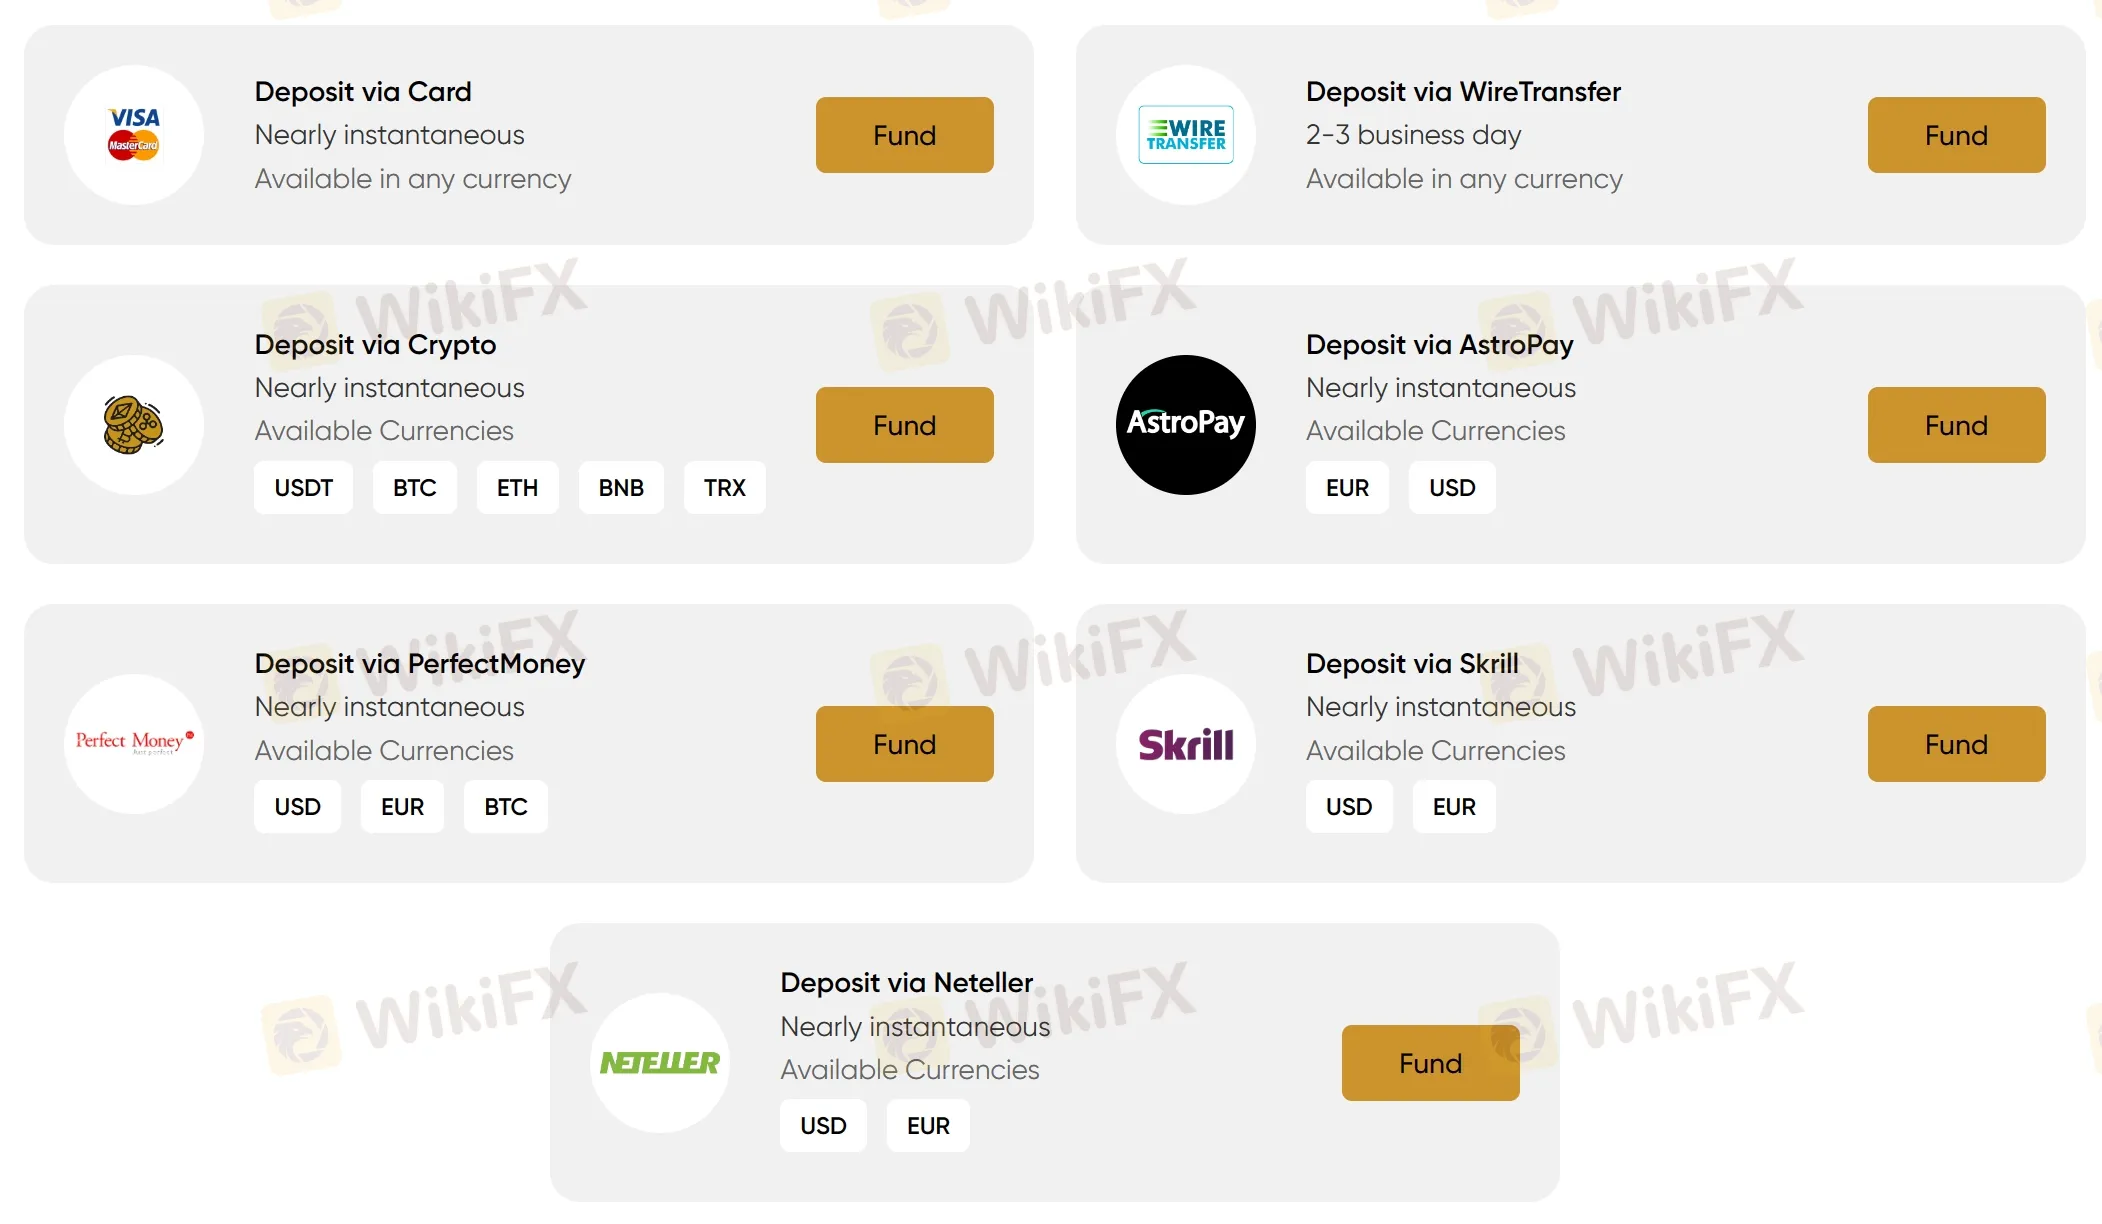Fund deposit via Card
The image size is (2102, 1224).
point(905,135)
